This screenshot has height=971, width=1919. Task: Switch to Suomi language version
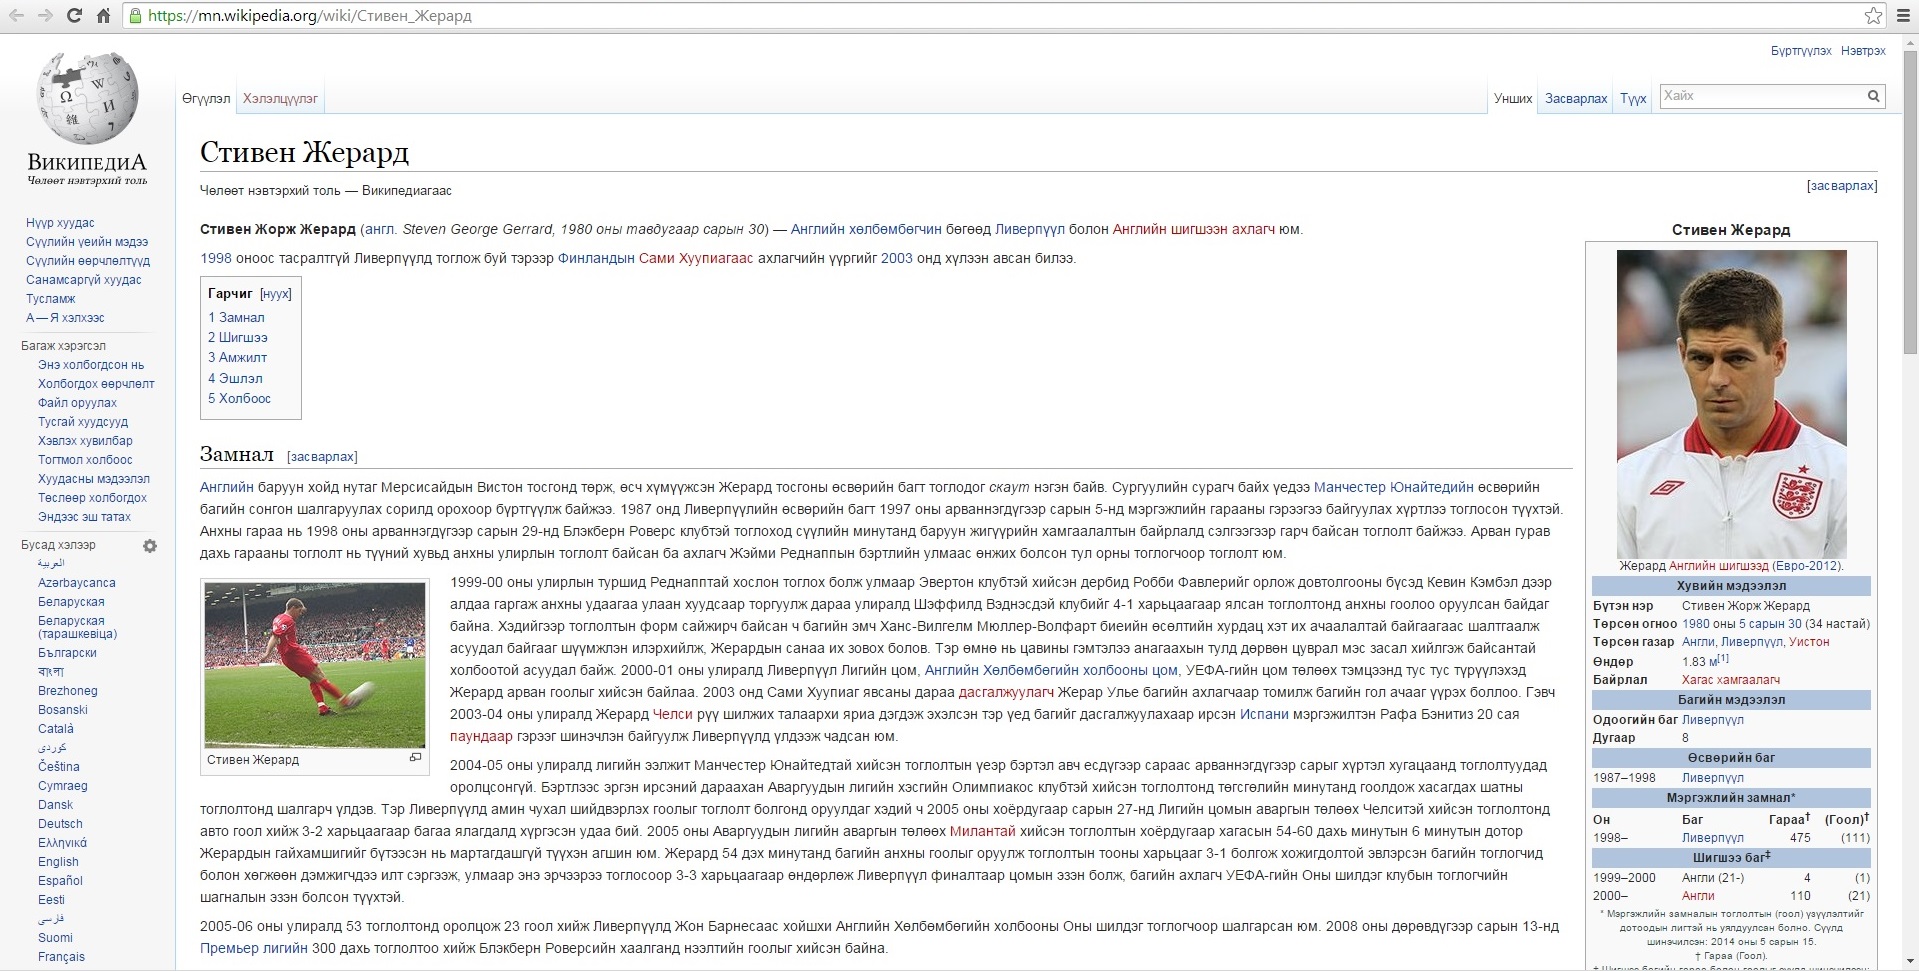click(55, 938)
